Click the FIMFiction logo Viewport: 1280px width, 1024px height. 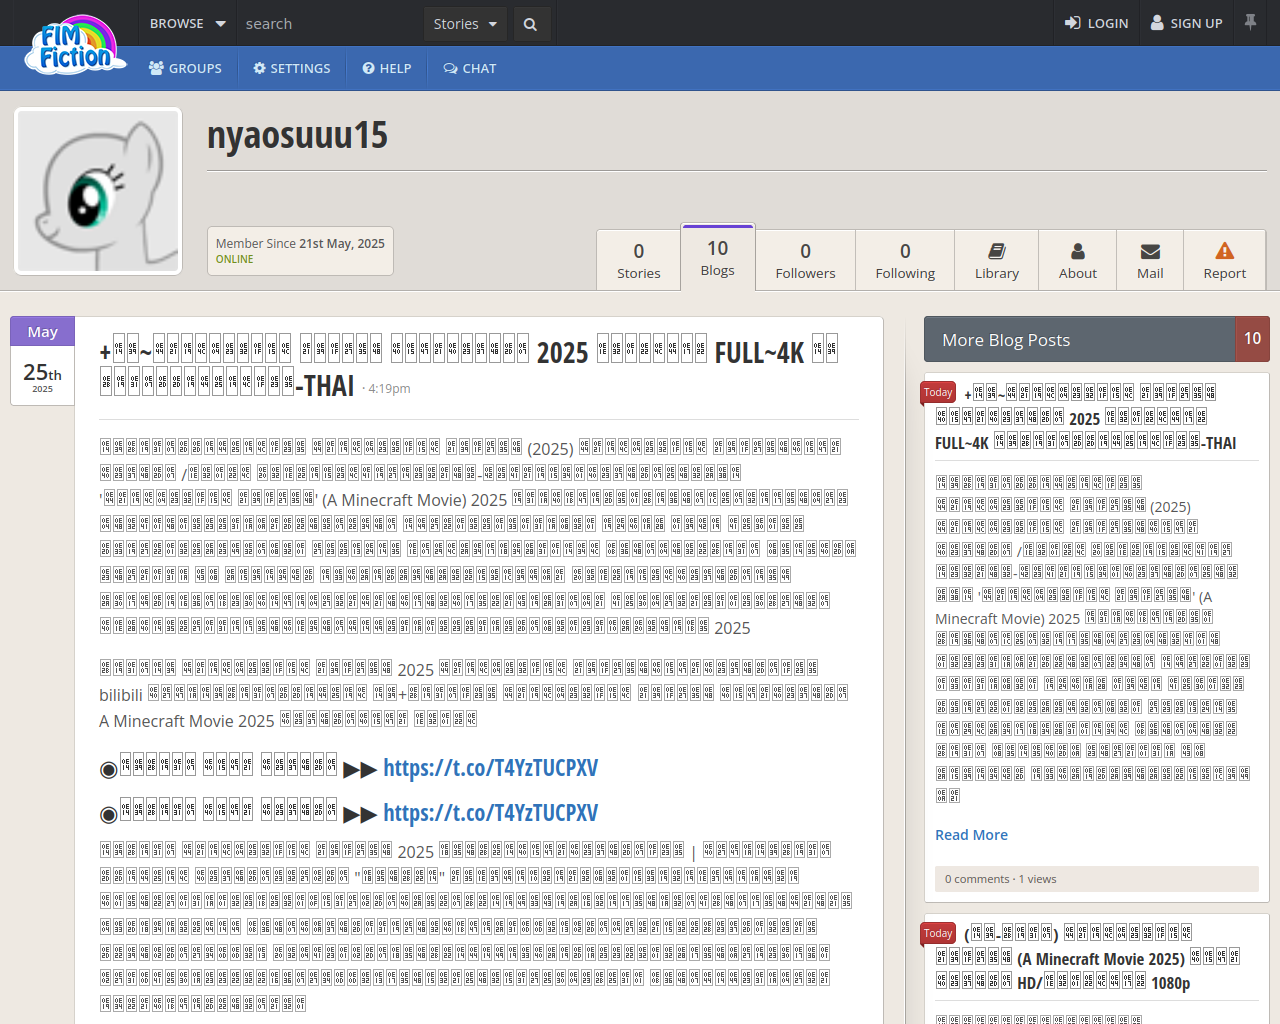point(76,45)
